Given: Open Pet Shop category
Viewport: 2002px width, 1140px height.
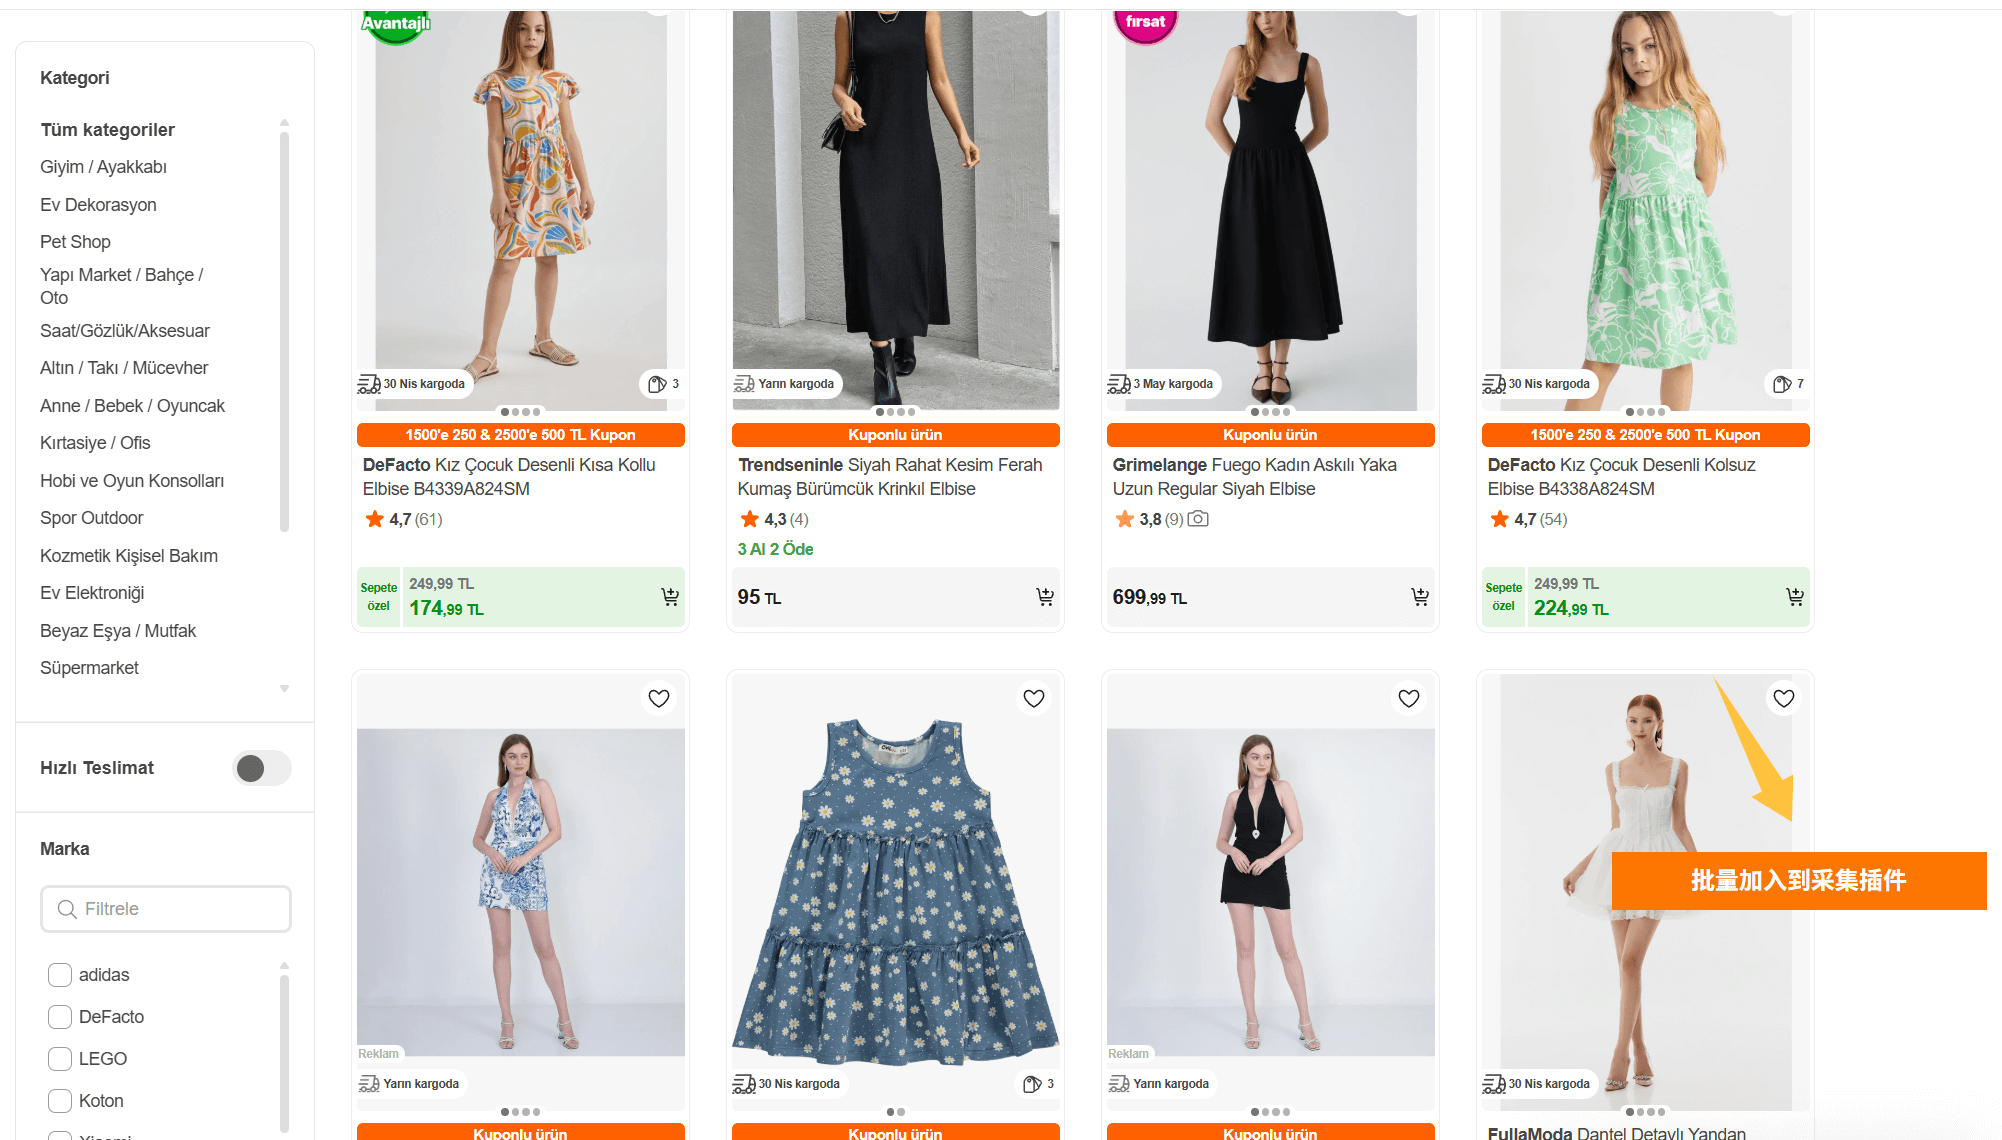Looking at the screenshot, I should (75, 242).
